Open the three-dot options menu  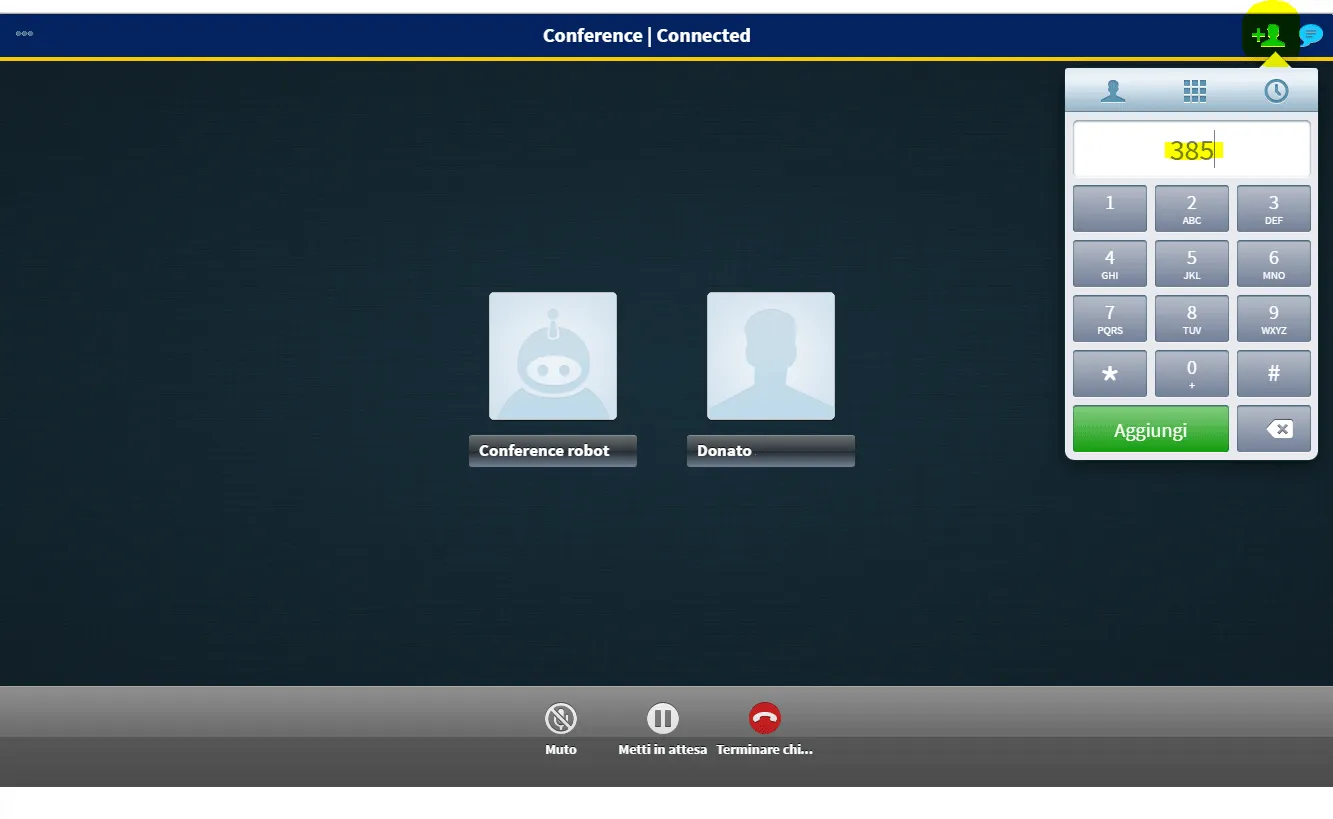pos(24,34)
